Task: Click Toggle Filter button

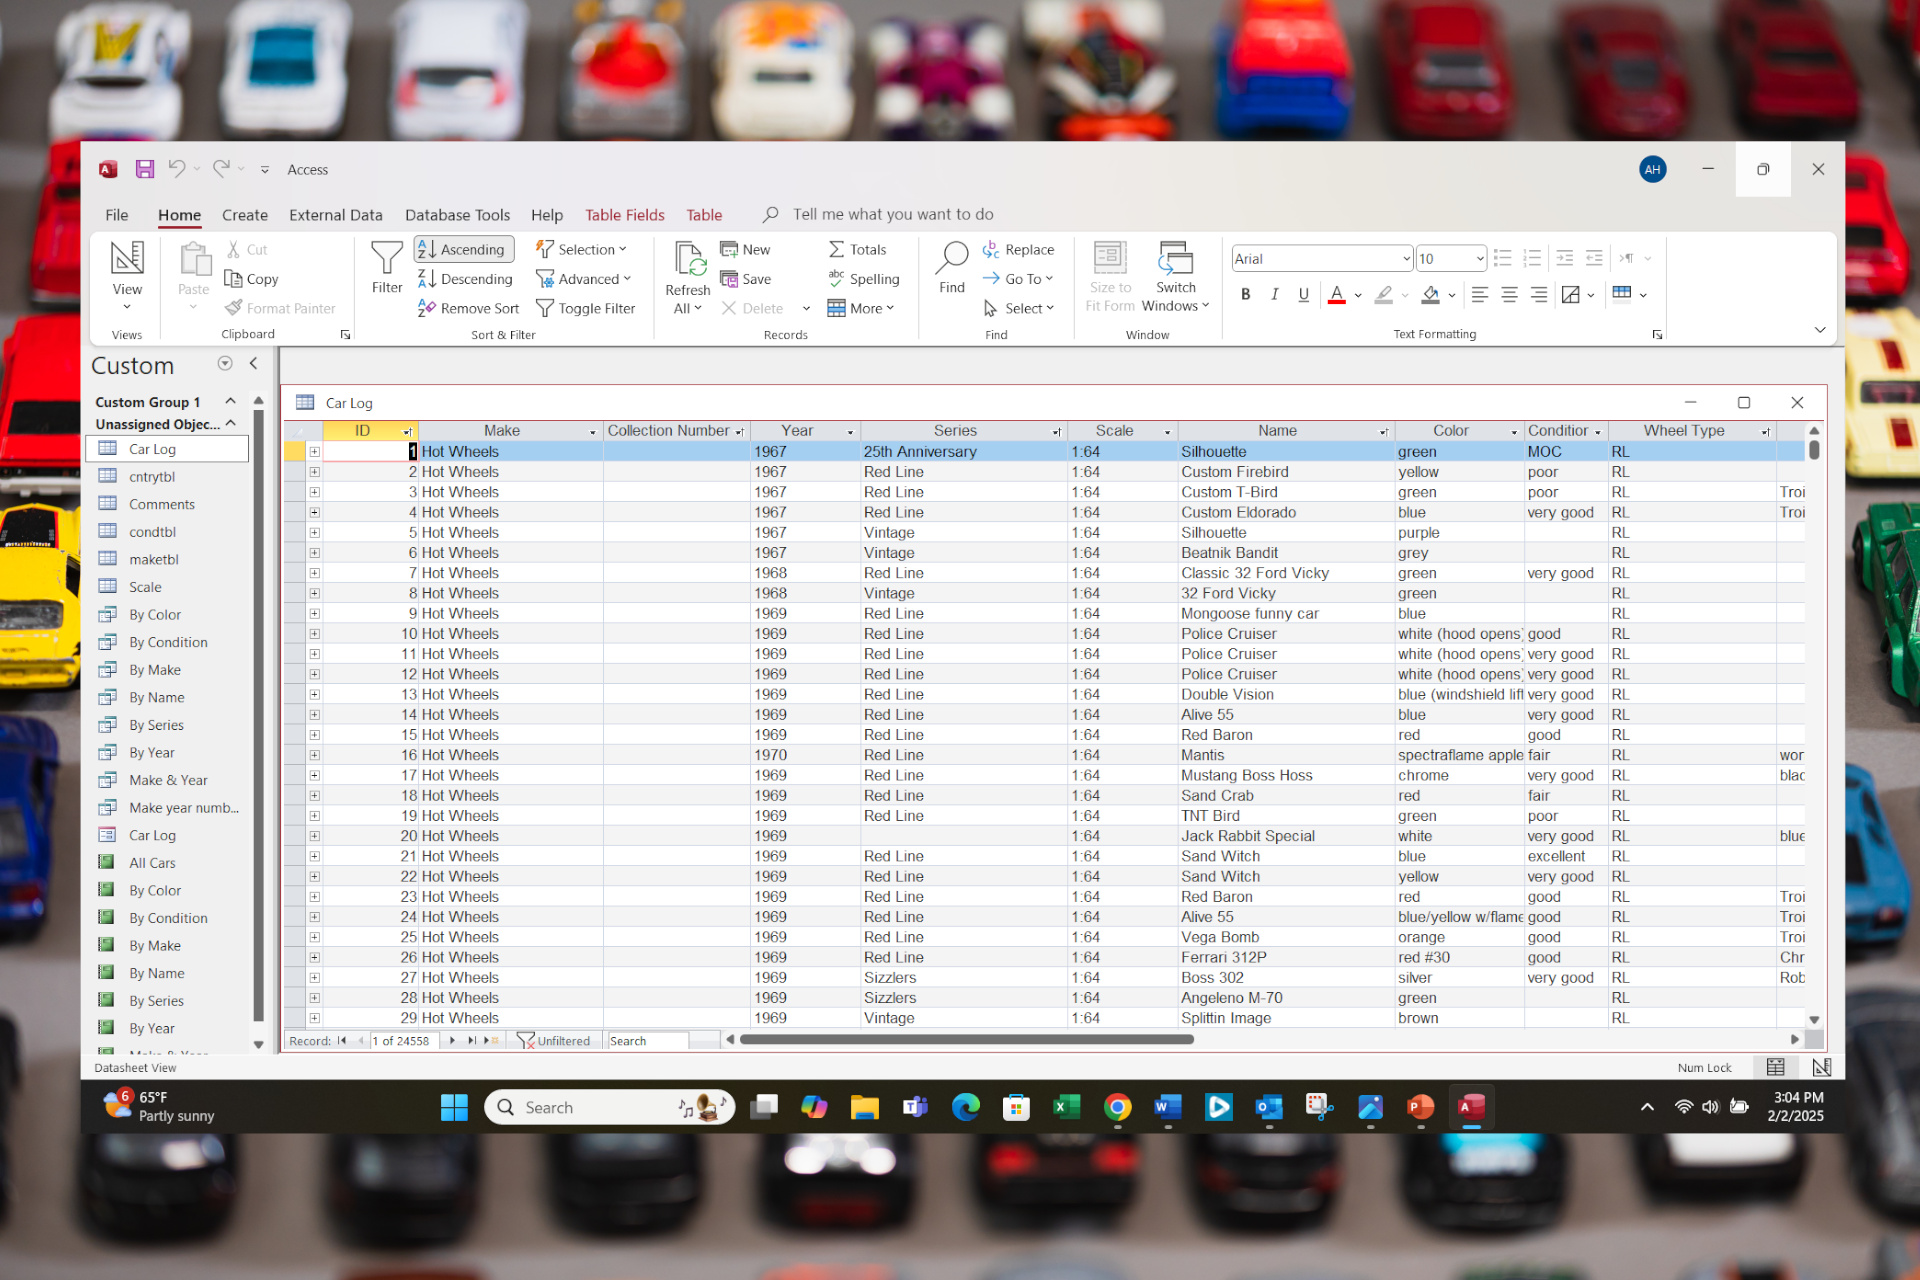Action: [586, 308]
